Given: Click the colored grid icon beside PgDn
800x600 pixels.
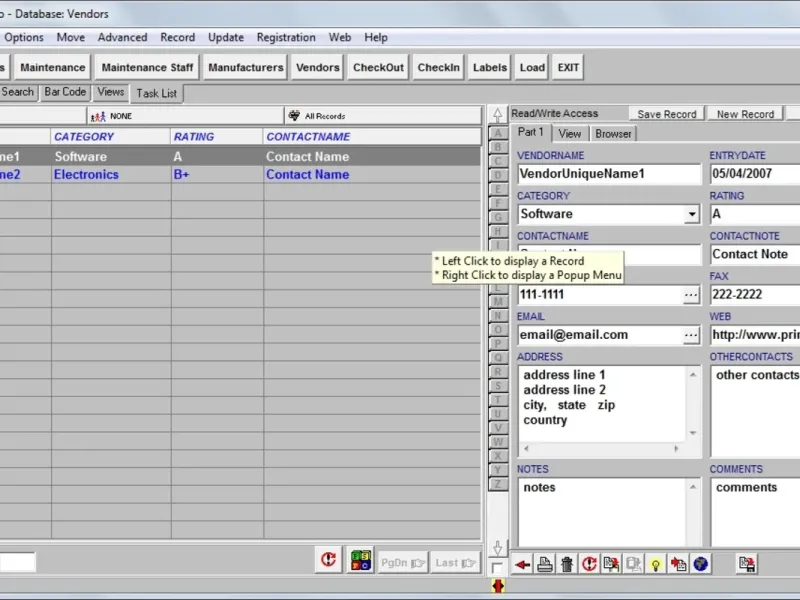Looking at the screenshot, I should (x=361, y=561).
